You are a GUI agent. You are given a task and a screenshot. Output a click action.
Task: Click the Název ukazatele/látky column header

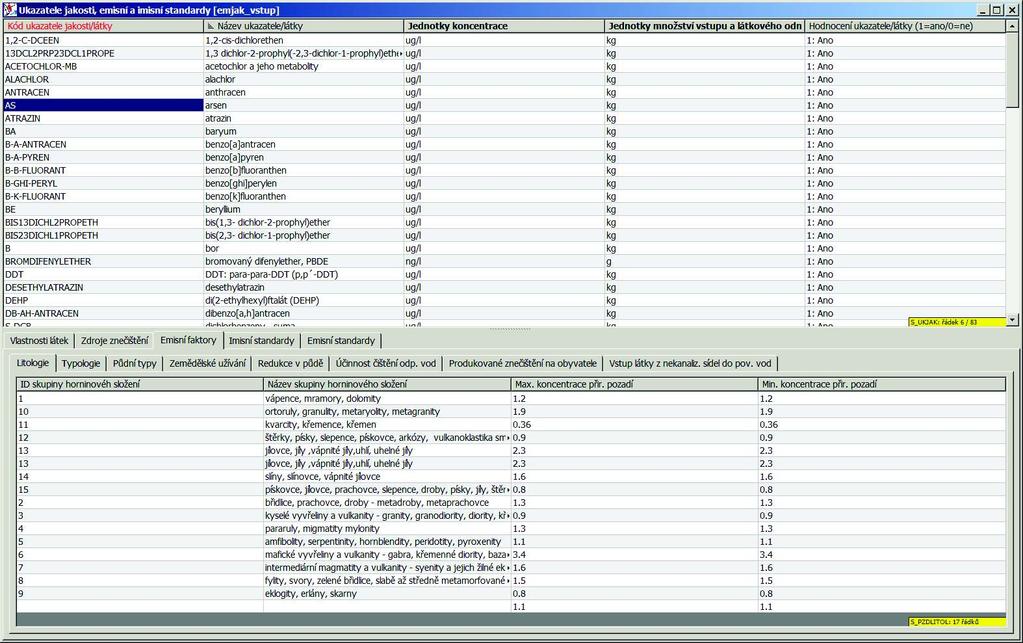pyautogui.click(x=304, y=26)
